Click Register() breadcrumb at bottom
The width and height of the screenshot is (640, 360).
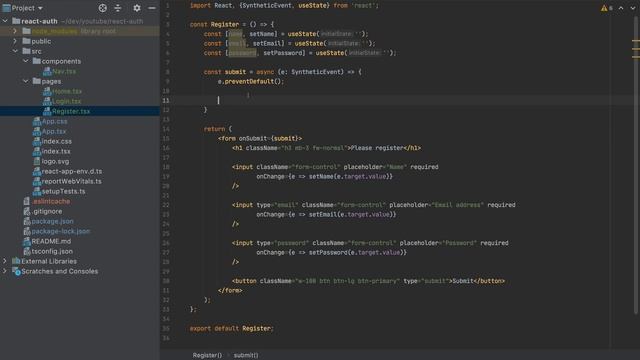(x=207, y=355)
